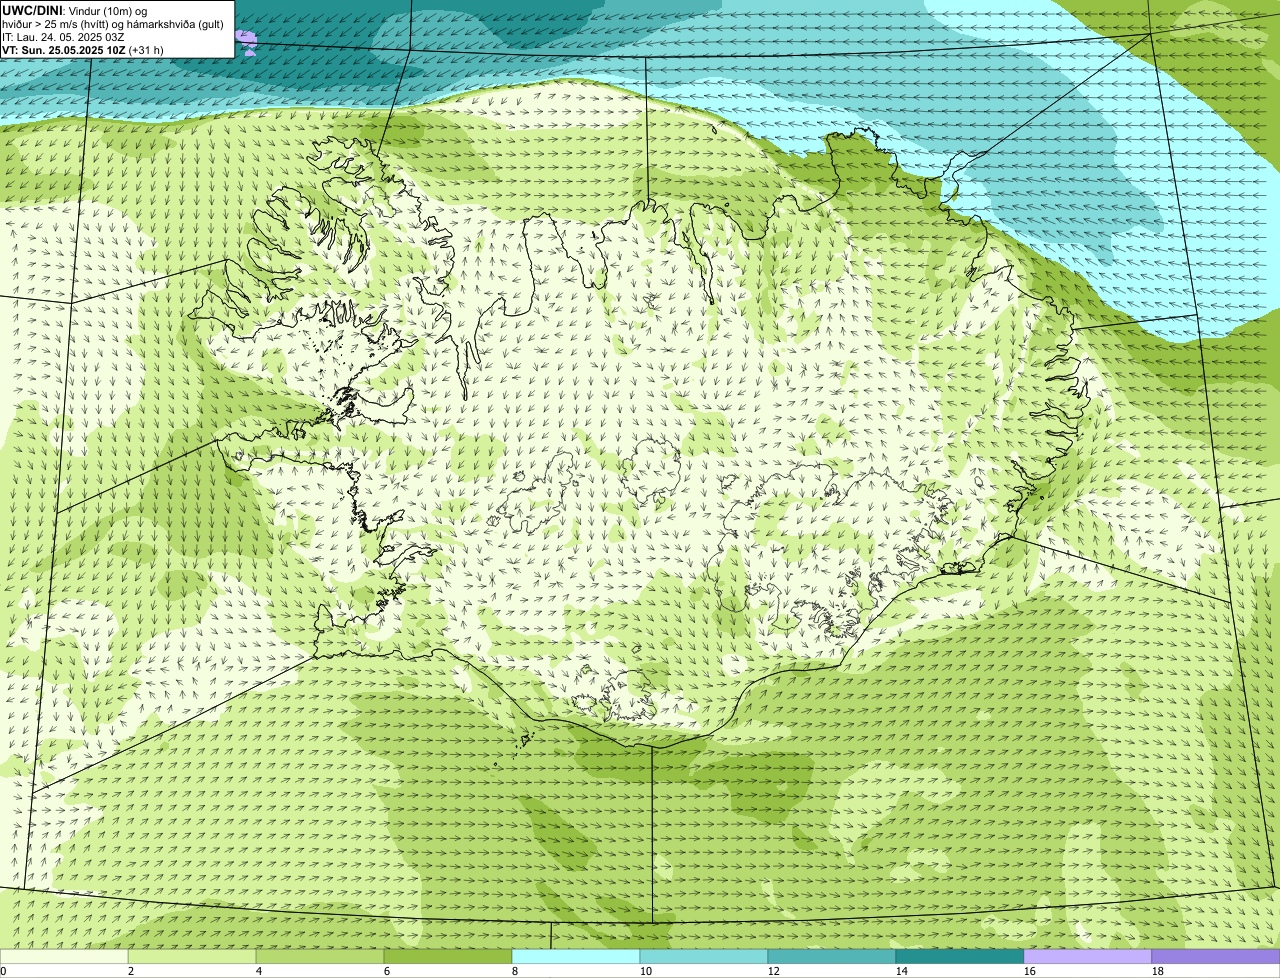Click the 6–8 m/s darker green legend segment
The image size is (1280, 978).
[x=448, y=956]
